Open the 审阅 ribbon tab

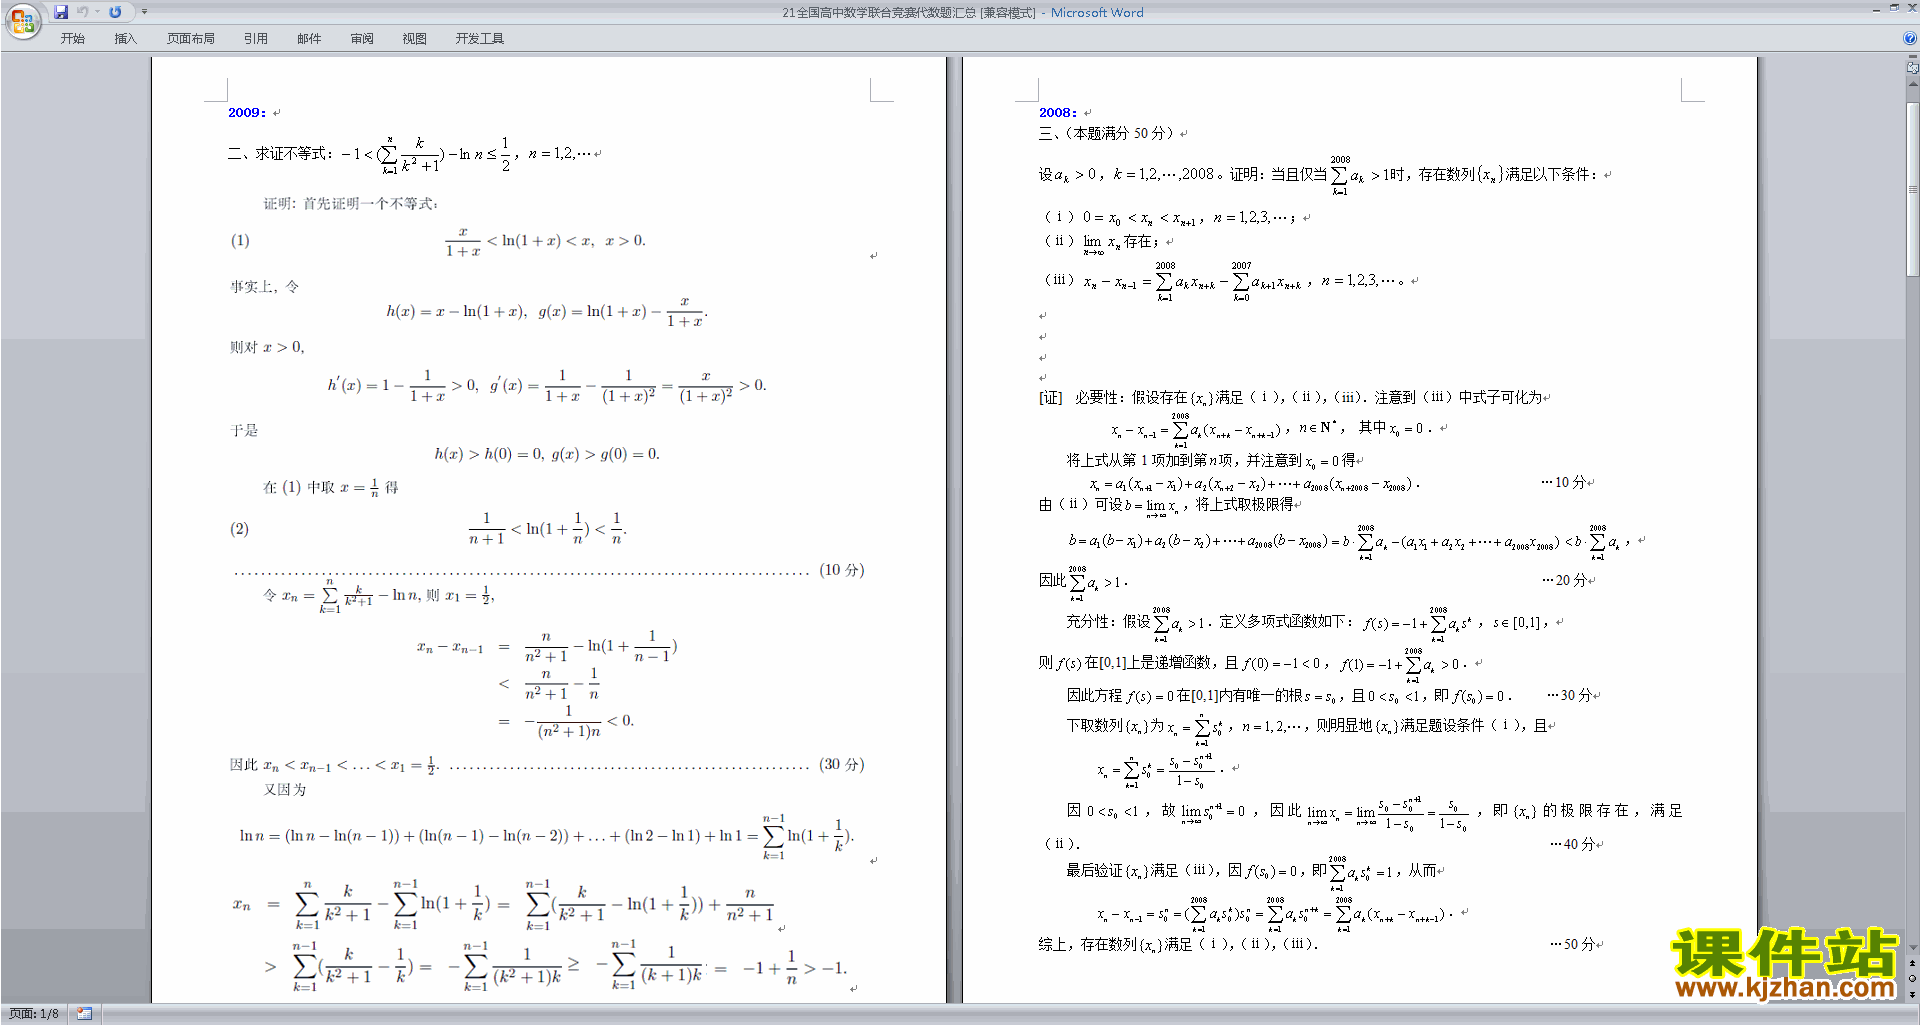362,38
